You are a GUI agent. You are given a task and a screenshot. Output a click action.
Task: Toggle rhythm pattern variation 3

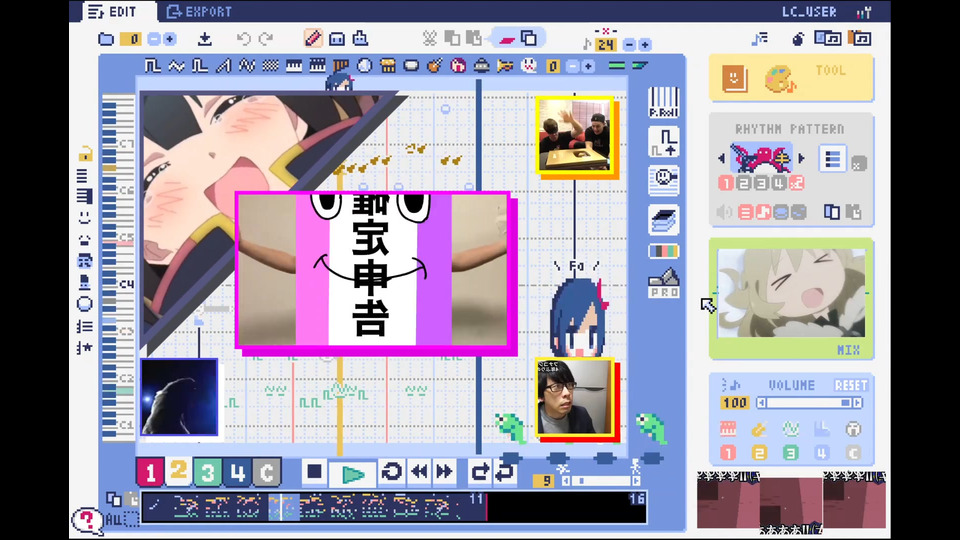point(761,183)
